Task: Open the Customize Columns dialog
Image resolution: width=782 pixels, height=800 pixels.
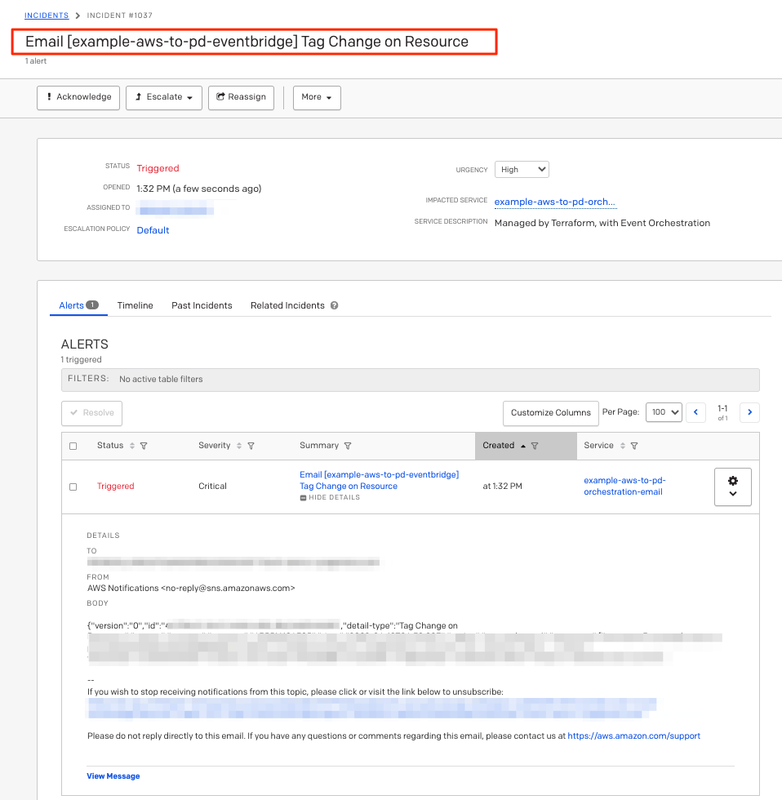Action: [550, 413]
